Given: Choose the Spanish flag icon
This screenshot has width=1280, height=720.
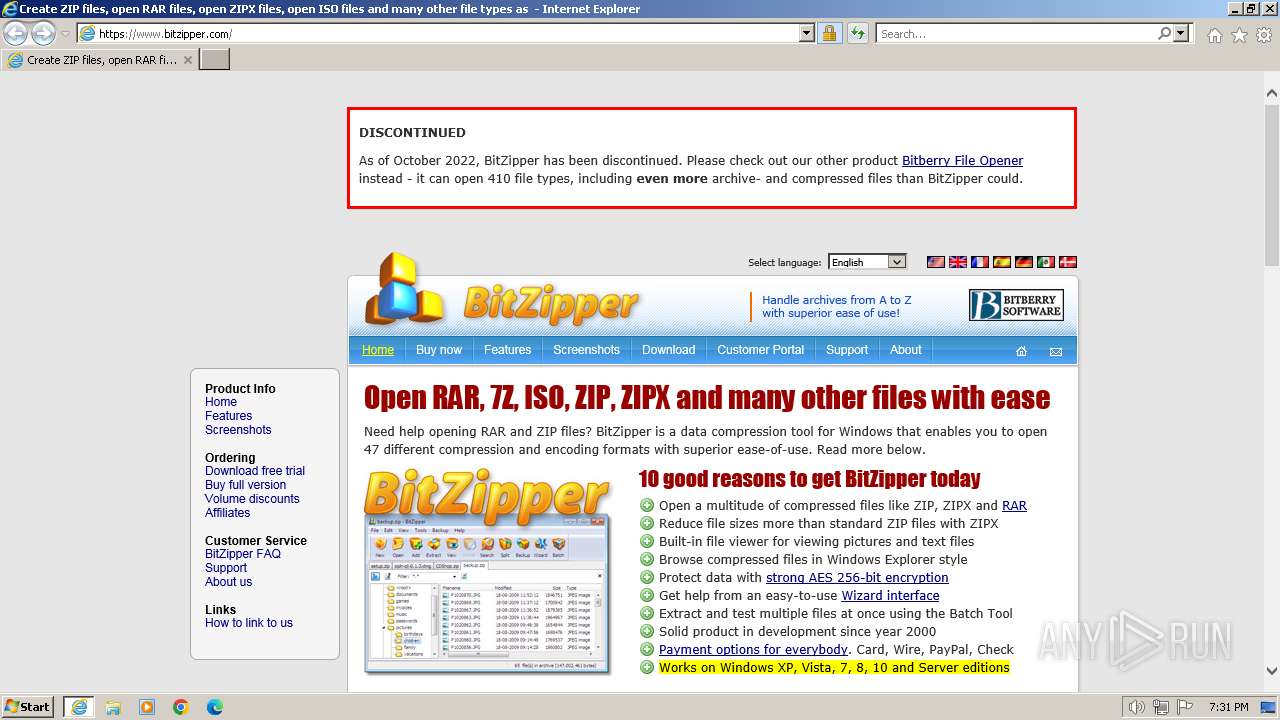Looking at the screenshot, I should point(1001,262).
